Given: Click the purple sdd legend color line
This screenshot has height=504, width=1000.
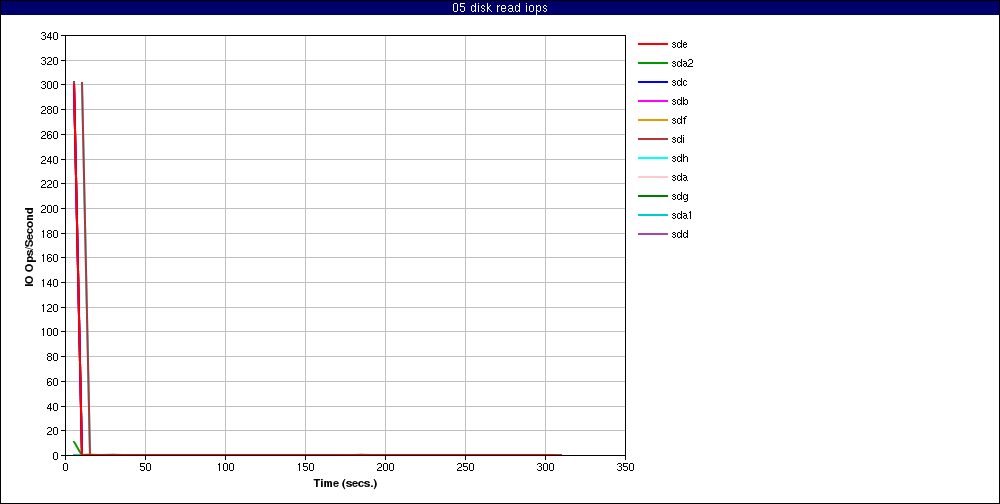Looking at the screenshot, I should click(x=652, y=234).
